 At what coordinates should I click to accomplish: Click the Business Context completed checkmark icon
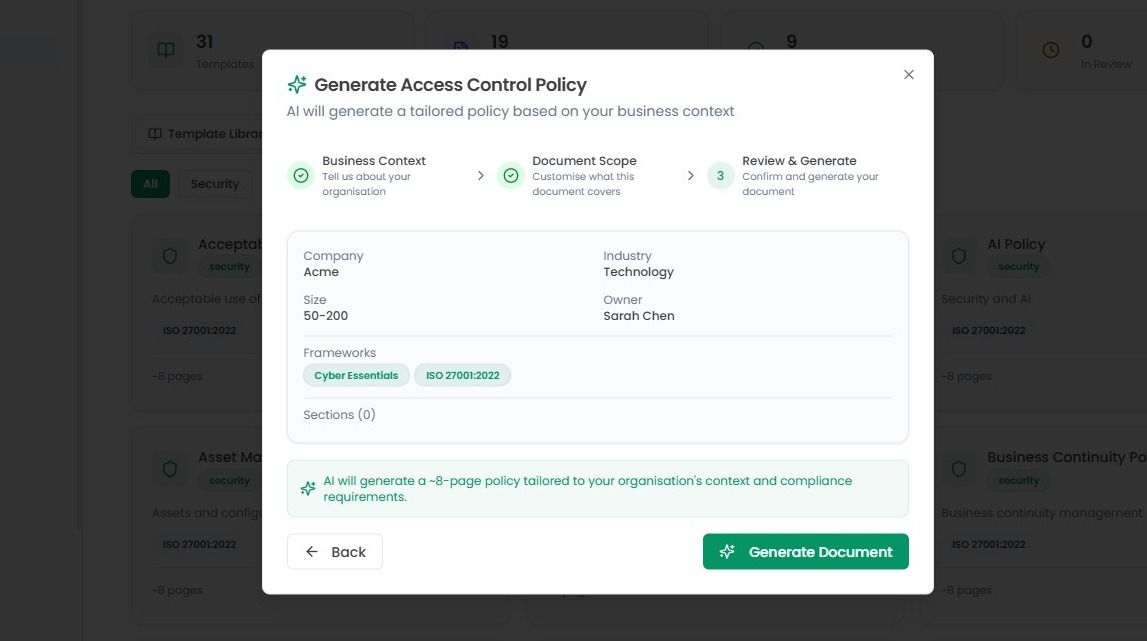(301, 176)
